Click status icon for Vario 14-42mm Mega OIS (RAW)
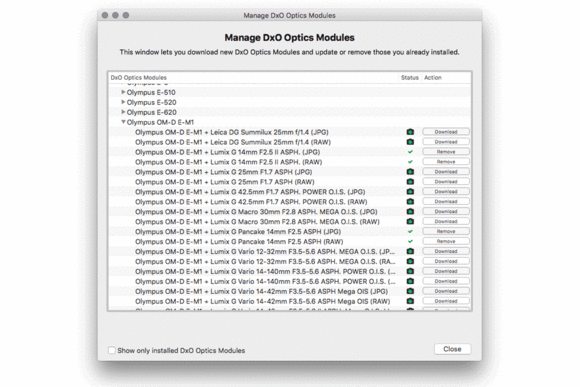 pyautogui.click(x=410, y=301)
